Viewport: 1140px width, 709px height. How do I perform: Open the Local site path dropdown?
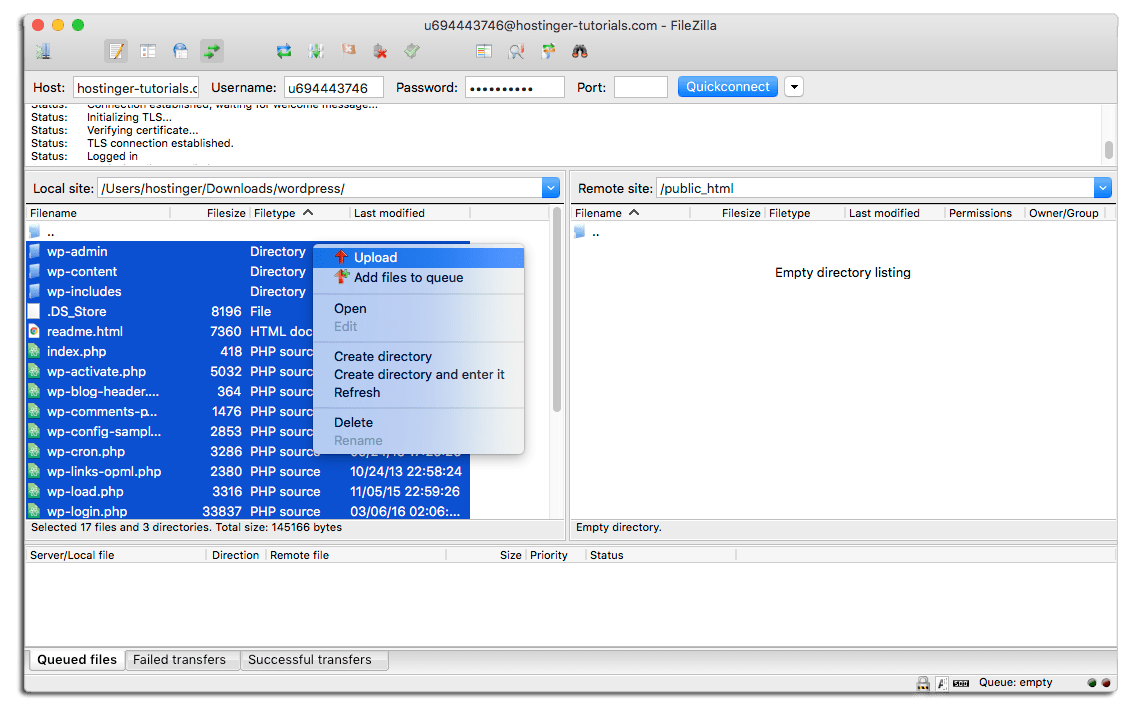tap(550, 187)
